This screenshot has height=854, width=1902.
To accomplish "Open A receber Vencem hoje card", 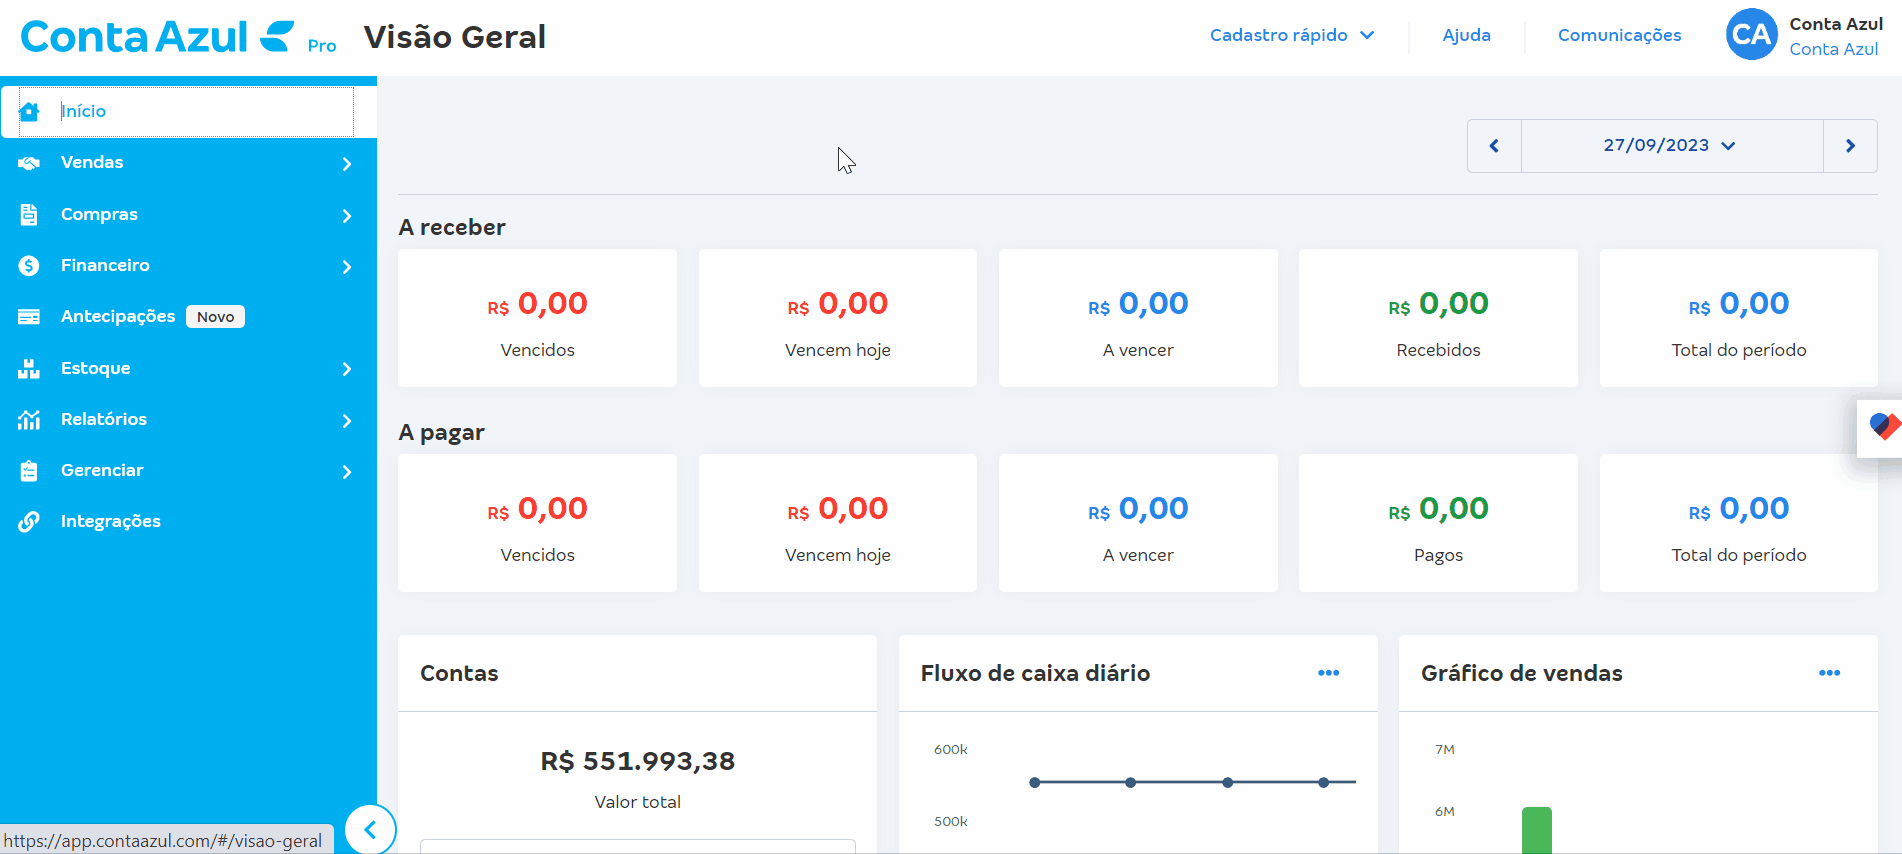I will tap(838, 318).
